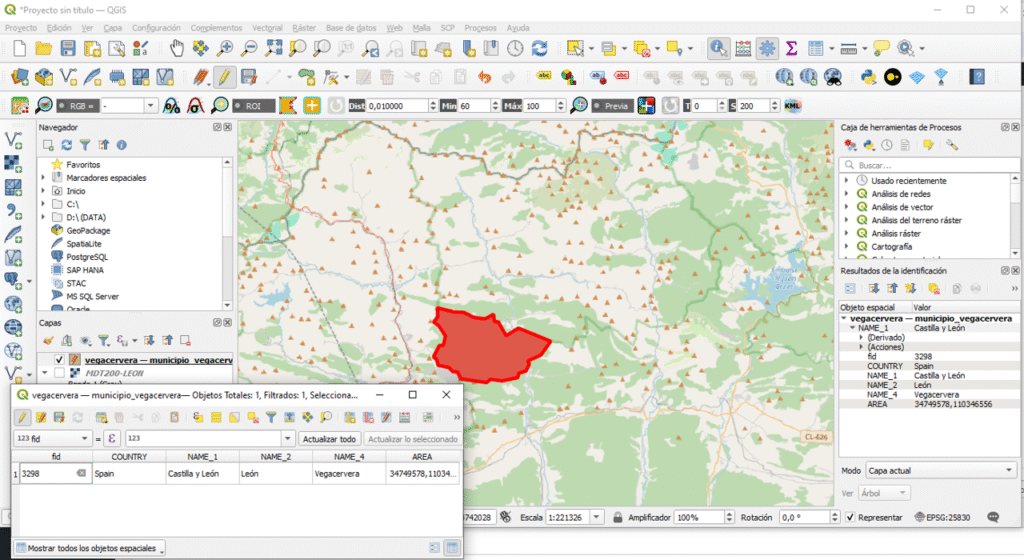Image resolution: width=1024 pixels, height=560 pixels.
Task: Open messages log speech bubble icon
Action: 993,517
